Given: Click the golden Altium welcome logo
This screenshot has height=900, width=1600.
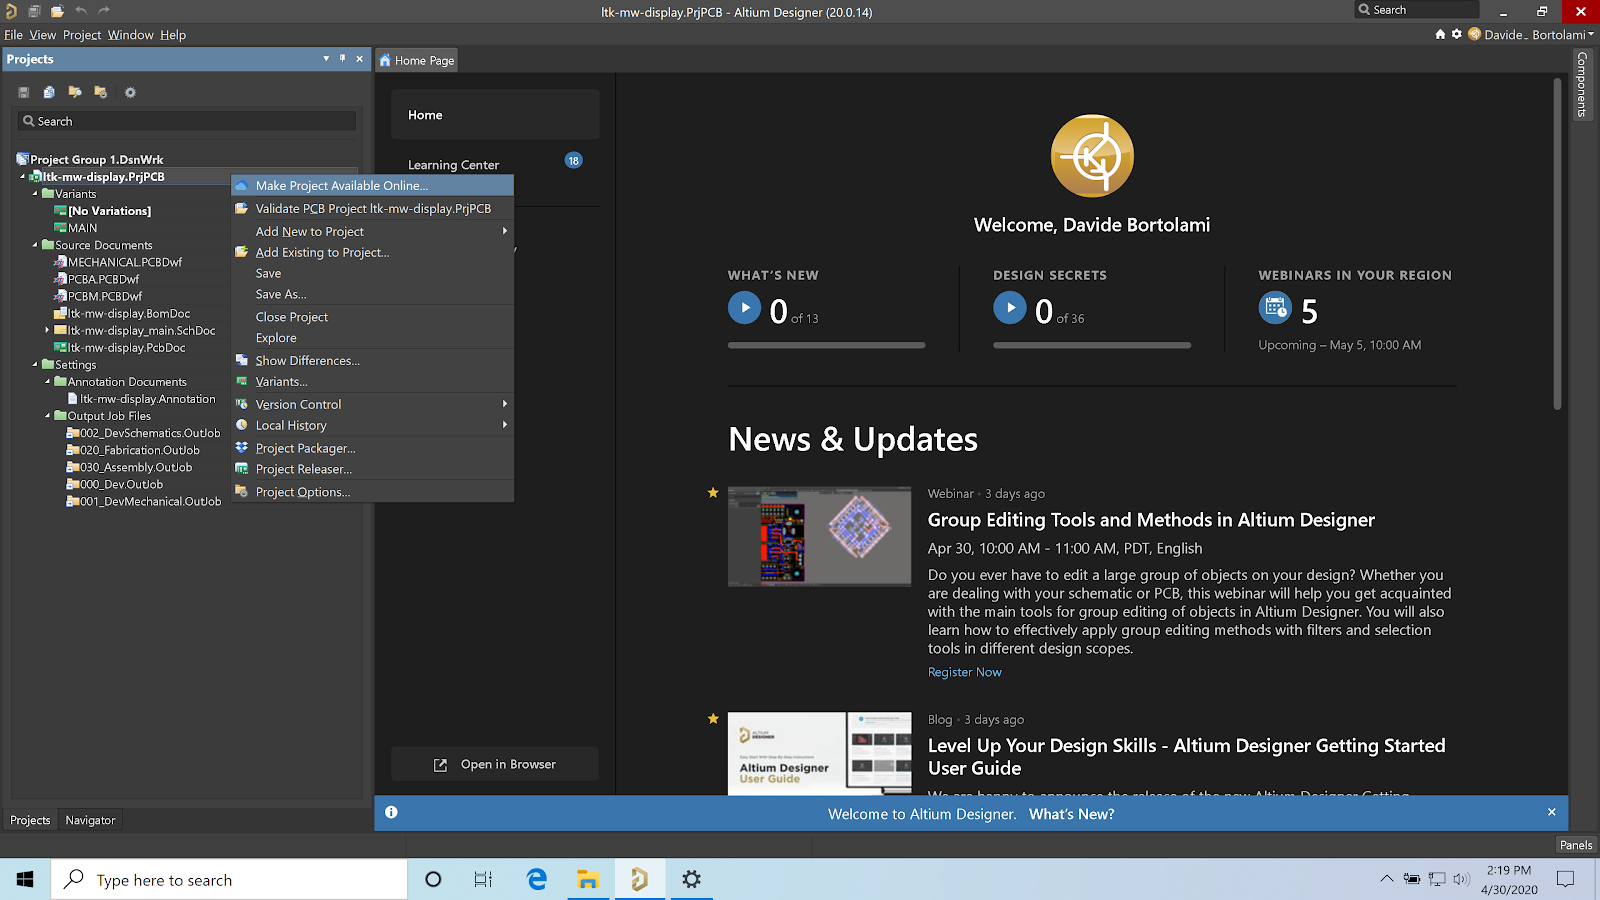Looking at the screenshot, I should 1092,156.
